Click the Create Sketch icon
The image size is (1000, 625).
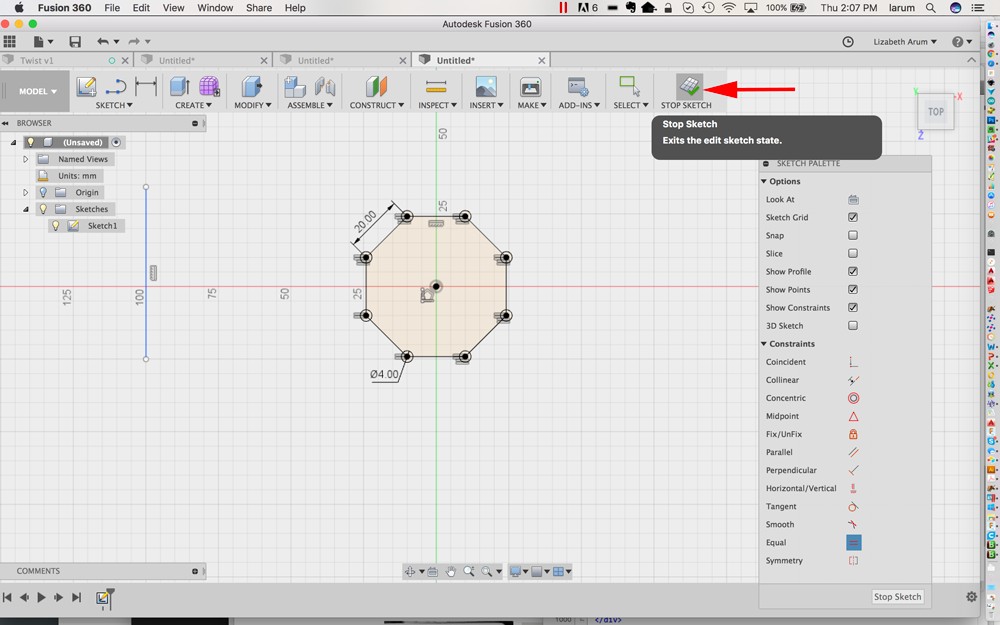coord(86,87)
